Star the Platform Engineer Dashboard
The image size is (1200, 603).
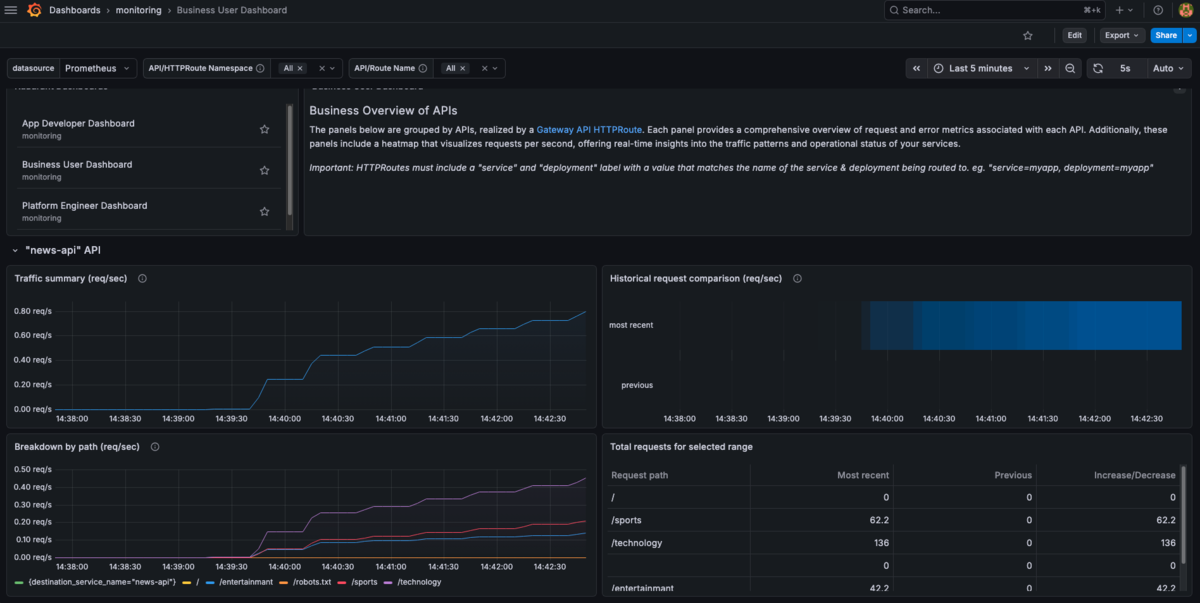point(264,211)
